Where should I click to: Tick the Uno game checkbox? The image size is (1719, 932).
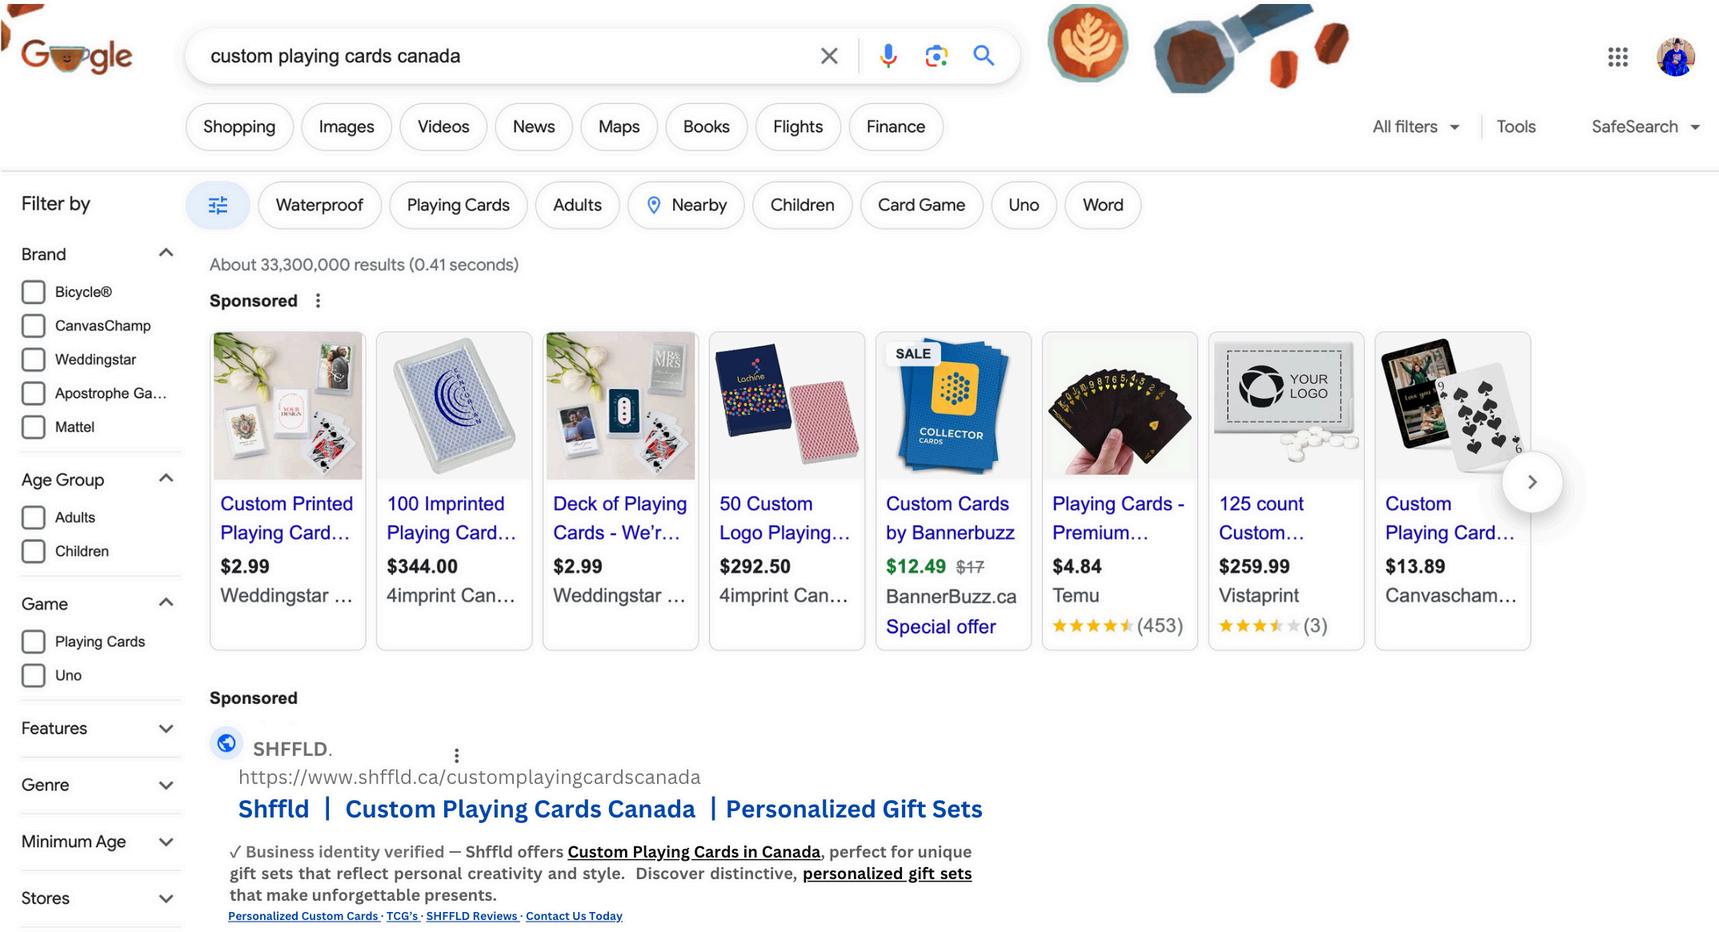[34, 675]
